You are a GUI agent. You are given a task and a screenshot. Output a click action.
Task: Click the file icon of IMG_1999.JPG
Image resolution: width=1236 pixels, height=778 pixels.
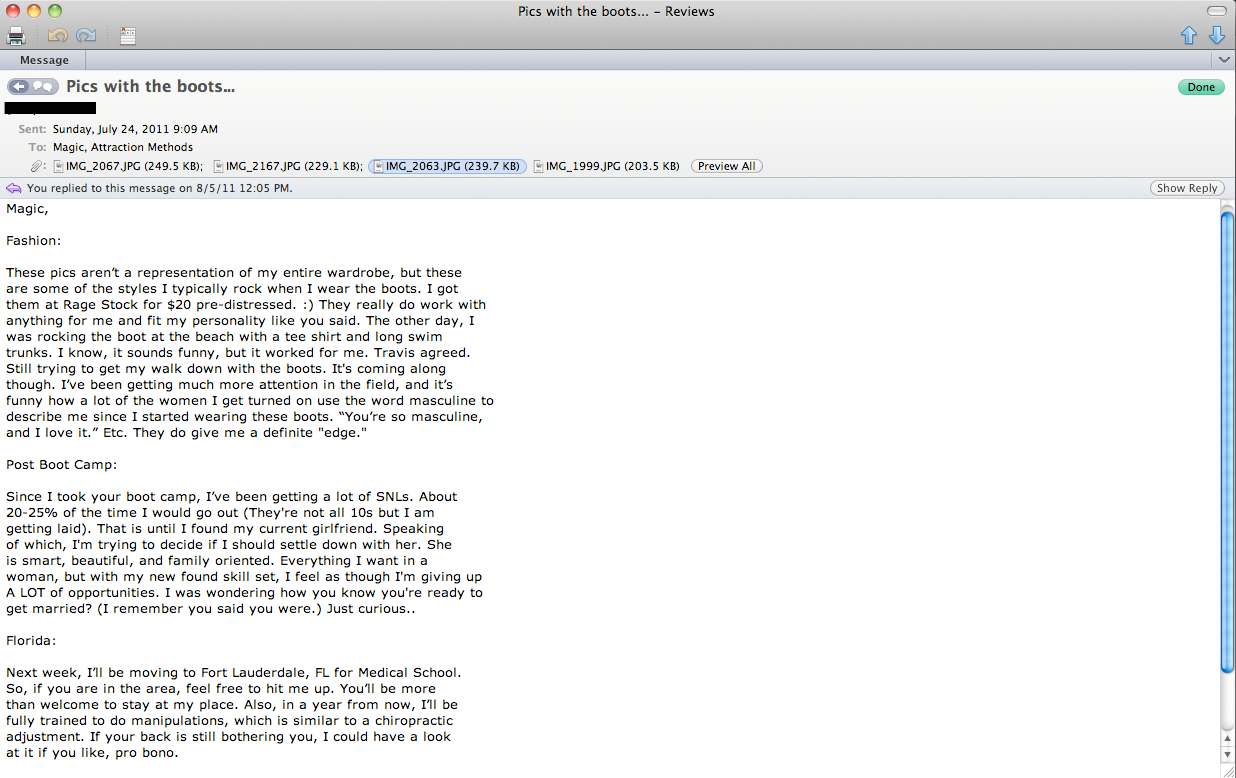539,166
